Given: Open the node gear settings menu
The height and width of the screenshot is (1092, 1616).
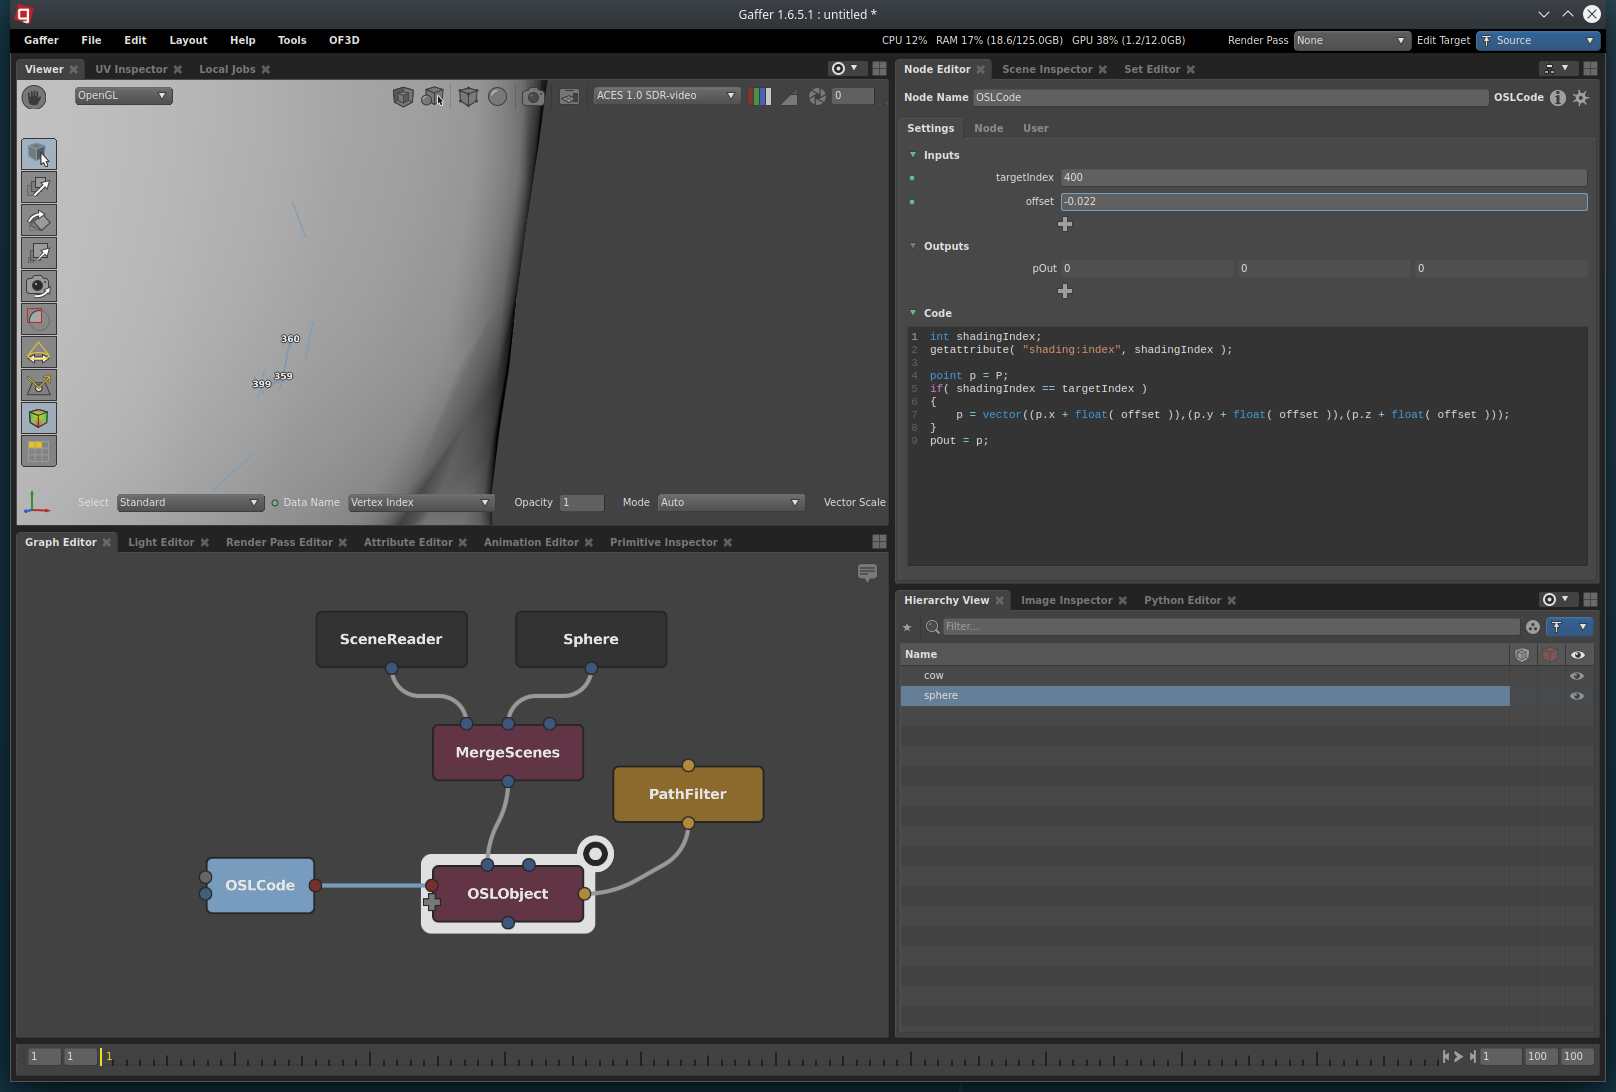Looking at the screenshot, I should pos(1581,97).
